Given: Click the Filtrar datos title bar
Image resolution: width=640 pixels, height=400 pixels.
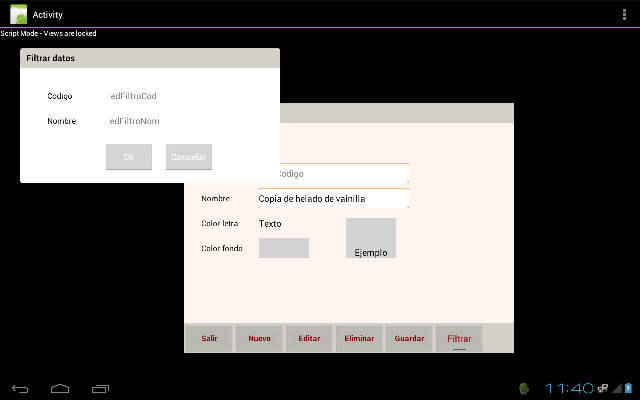Looking at the screenshot, I should (150, 58).
